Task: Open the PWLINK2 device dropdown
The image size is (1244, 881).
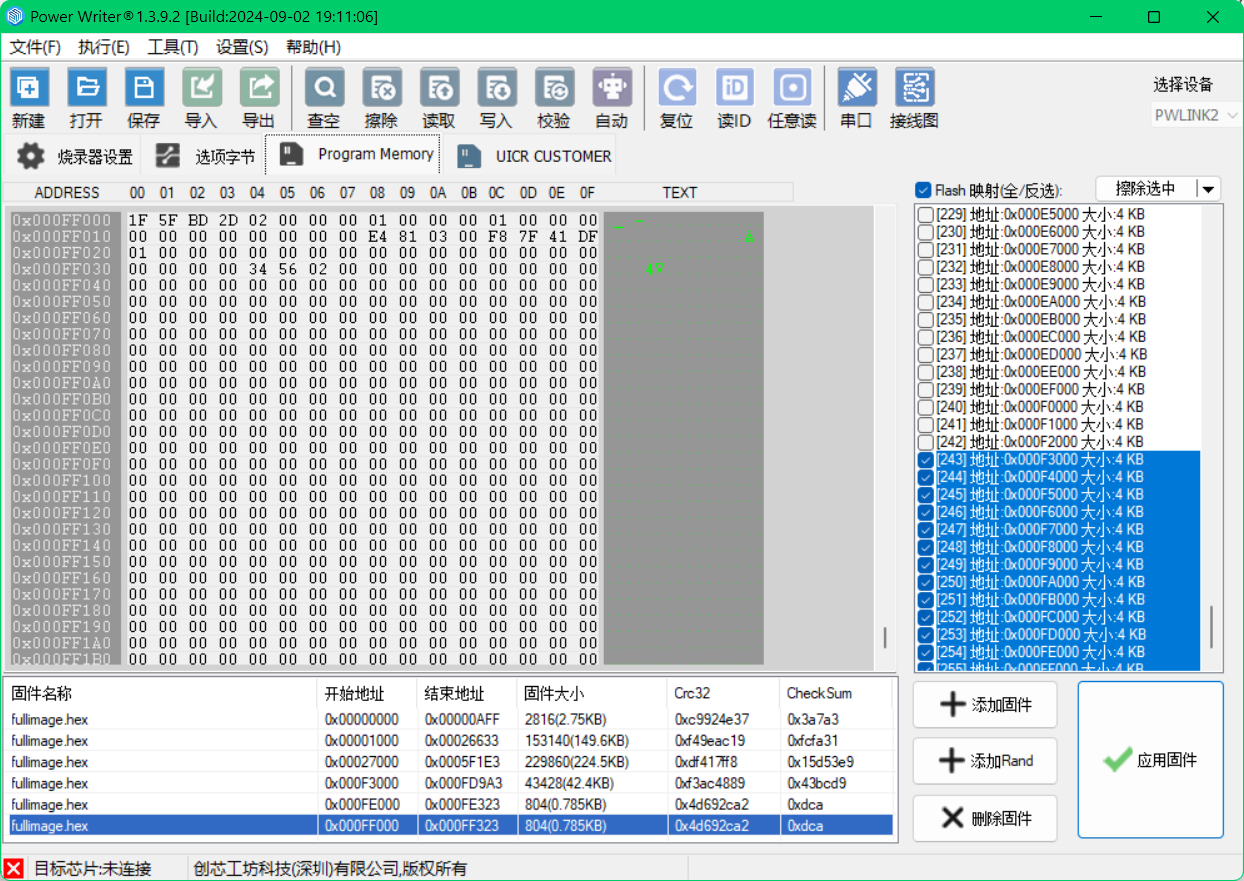Action: pos(1196,115)
